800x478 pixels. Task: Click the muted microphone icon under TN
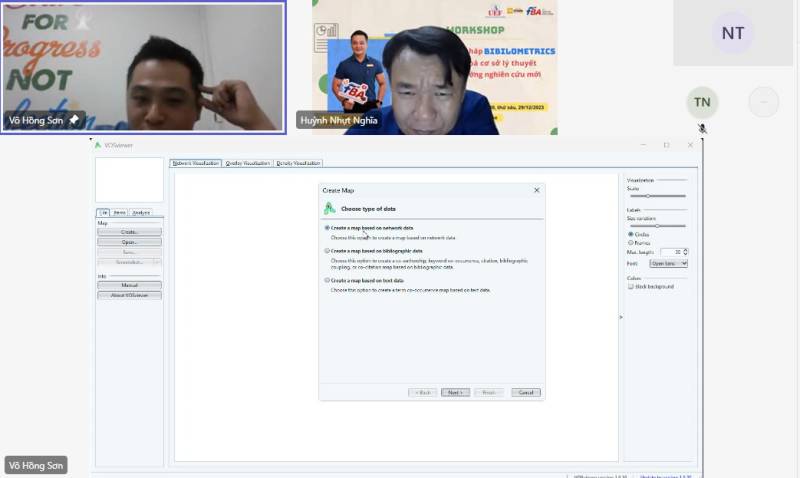[703, 129]
